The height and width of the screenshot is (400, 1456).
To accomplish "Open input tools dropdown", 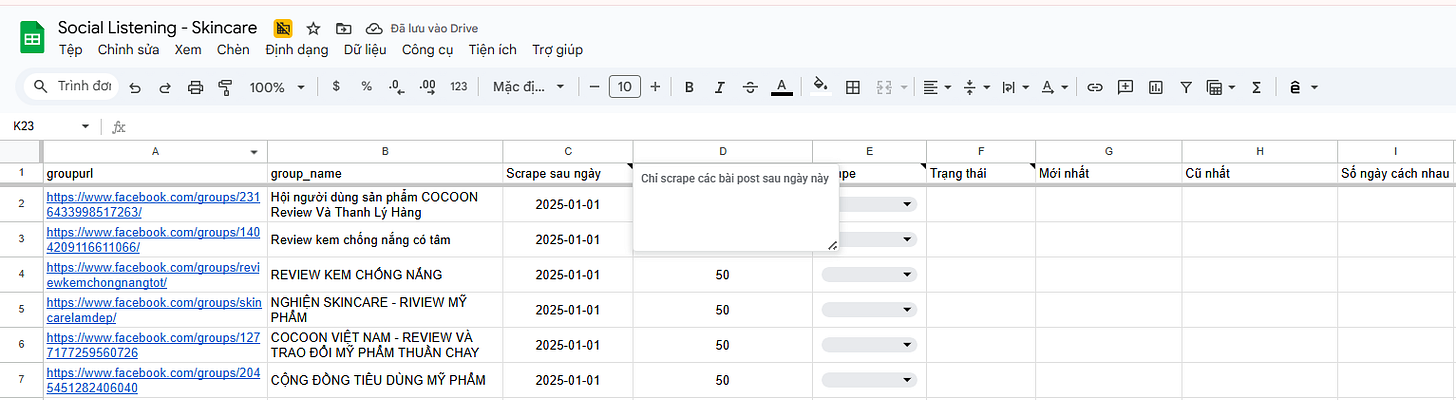I will pyautogui.click(x=1303, y=87).
